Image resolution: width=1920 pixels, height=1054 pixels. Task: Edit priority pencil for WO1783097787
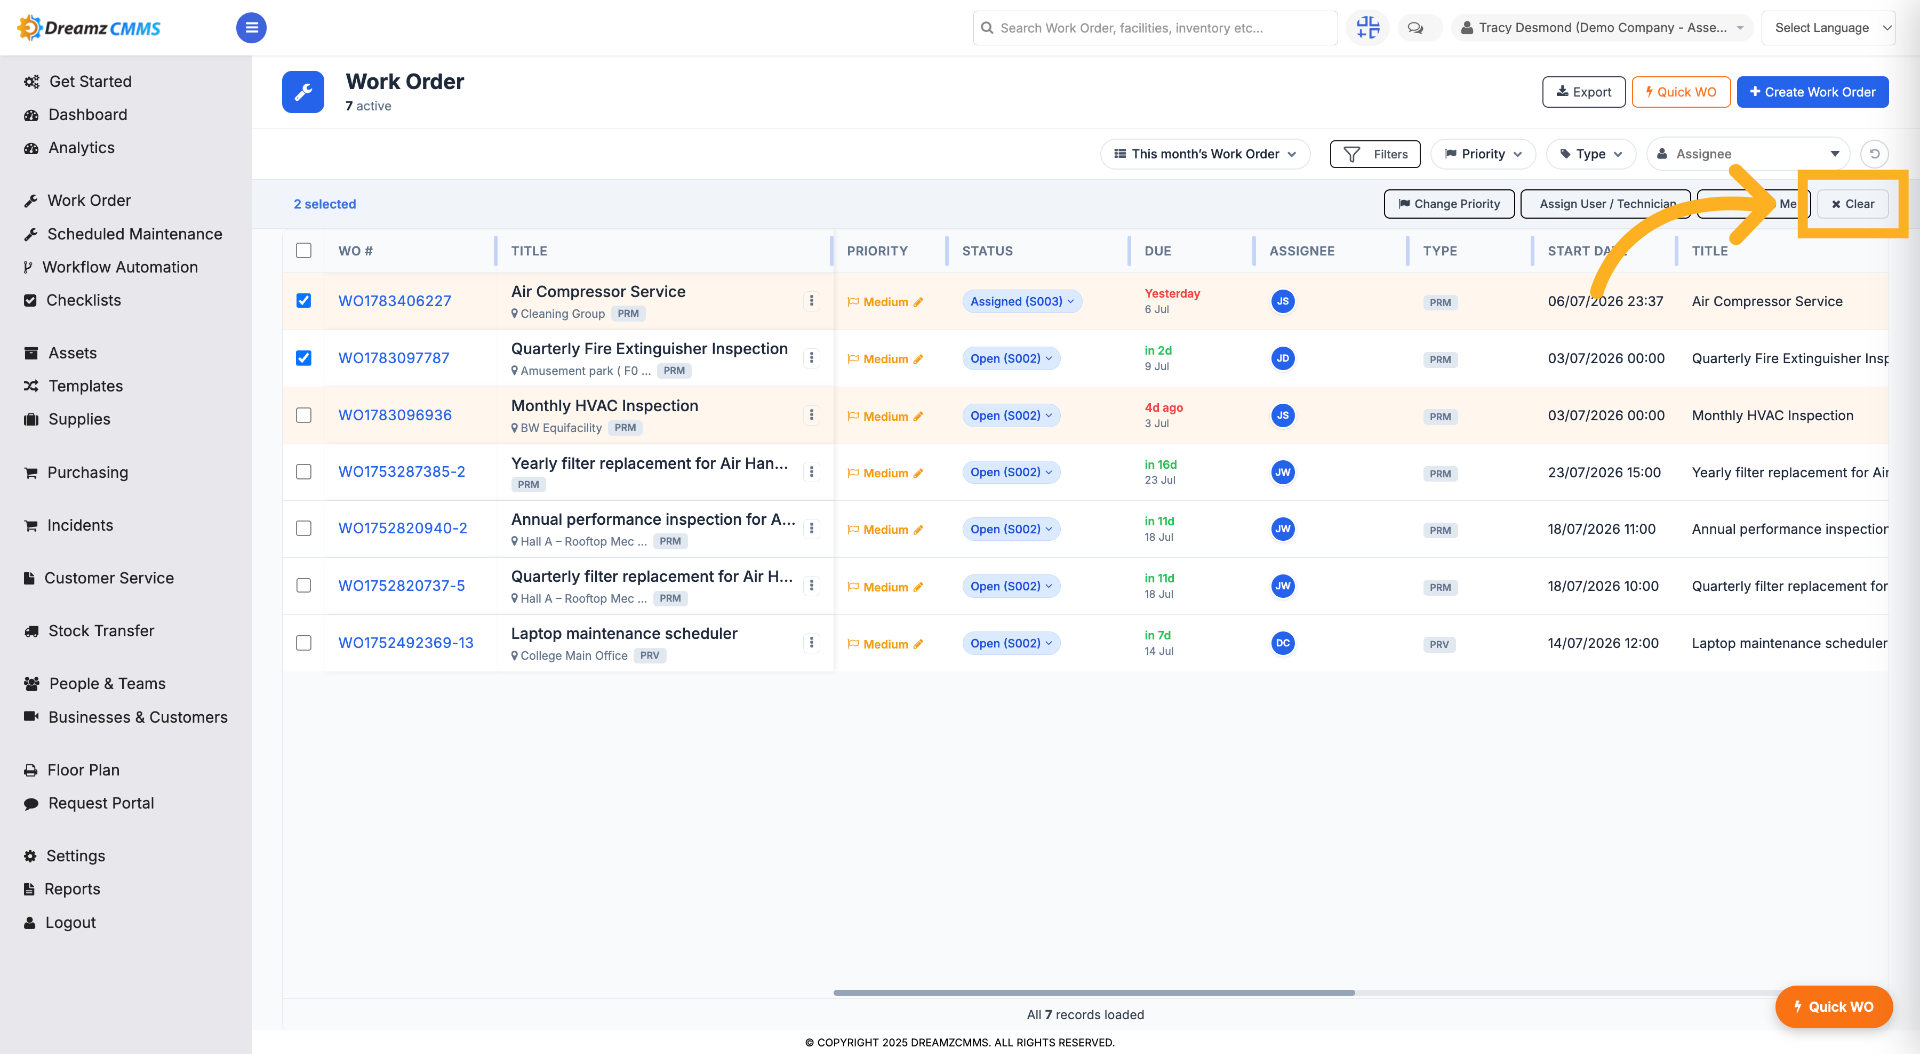tap(918, 359)
